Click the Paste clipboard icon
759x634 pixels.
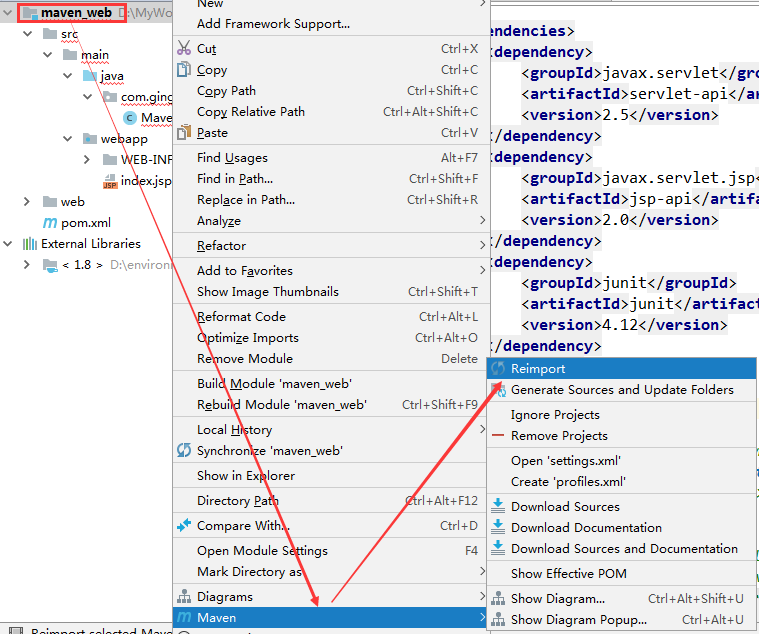pos(184,132)
